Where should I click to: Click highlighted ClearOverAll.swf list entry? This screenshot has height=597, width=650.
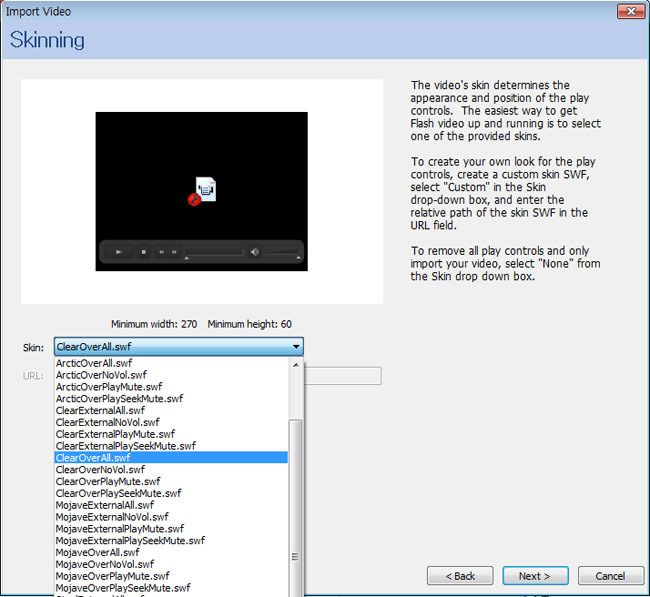tap(171, 458)
